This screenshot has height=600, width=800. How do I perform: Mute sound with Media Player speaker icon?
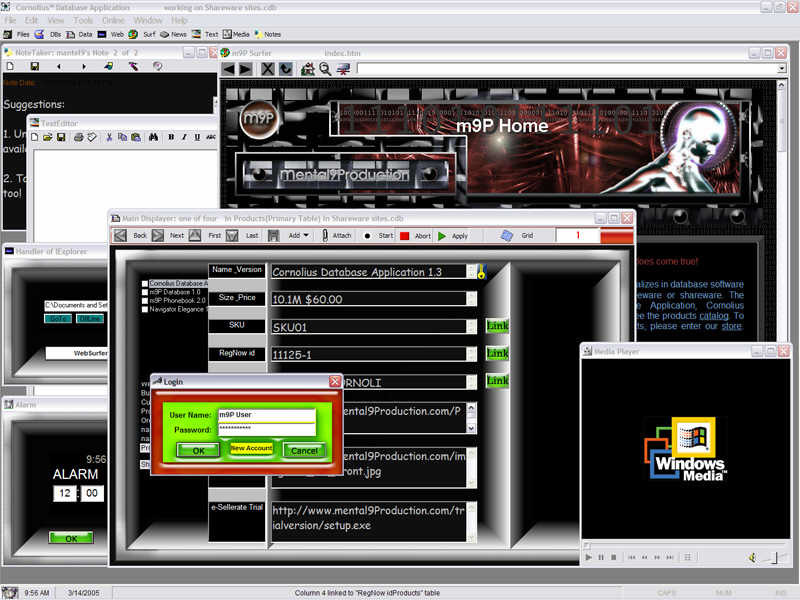click(x=752, y=558)
